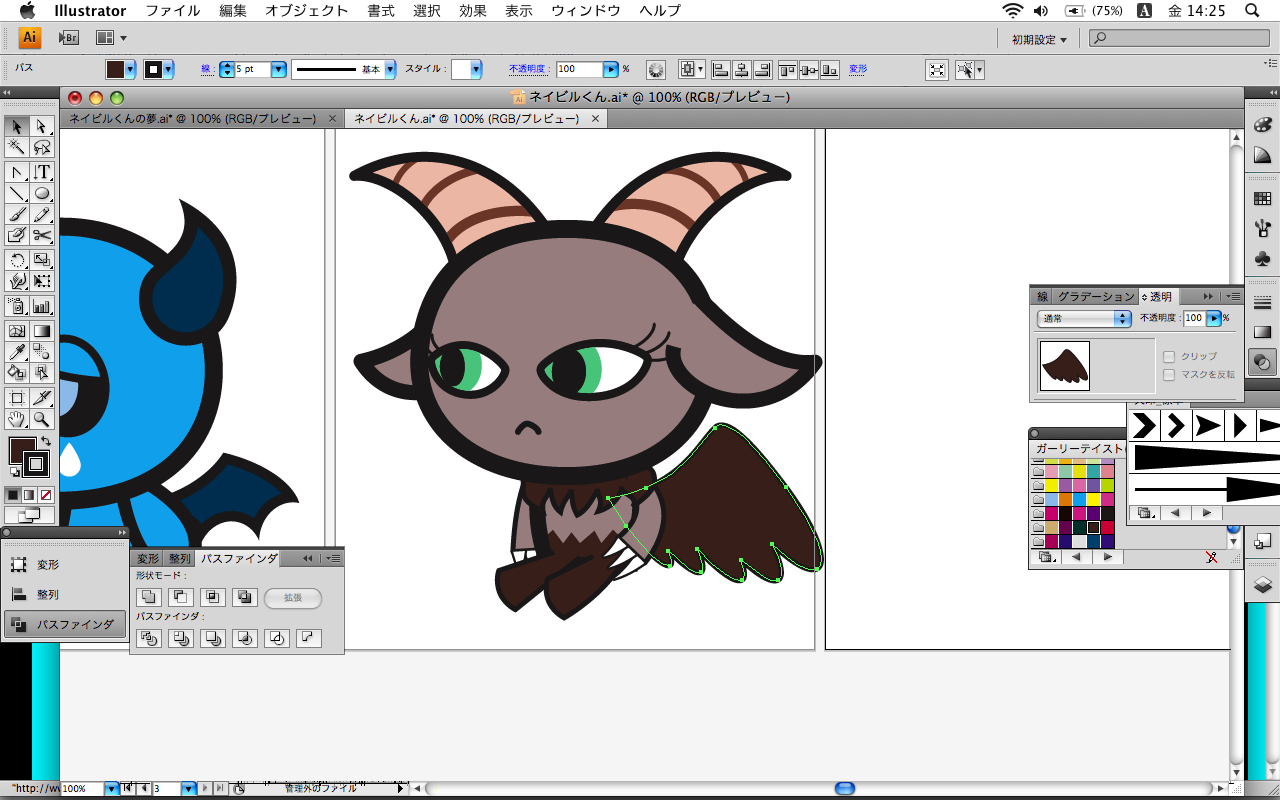Expand the stroke weight dropdown
The width and height of the screenshot is (1280, 800).
[x=278, y=70]
